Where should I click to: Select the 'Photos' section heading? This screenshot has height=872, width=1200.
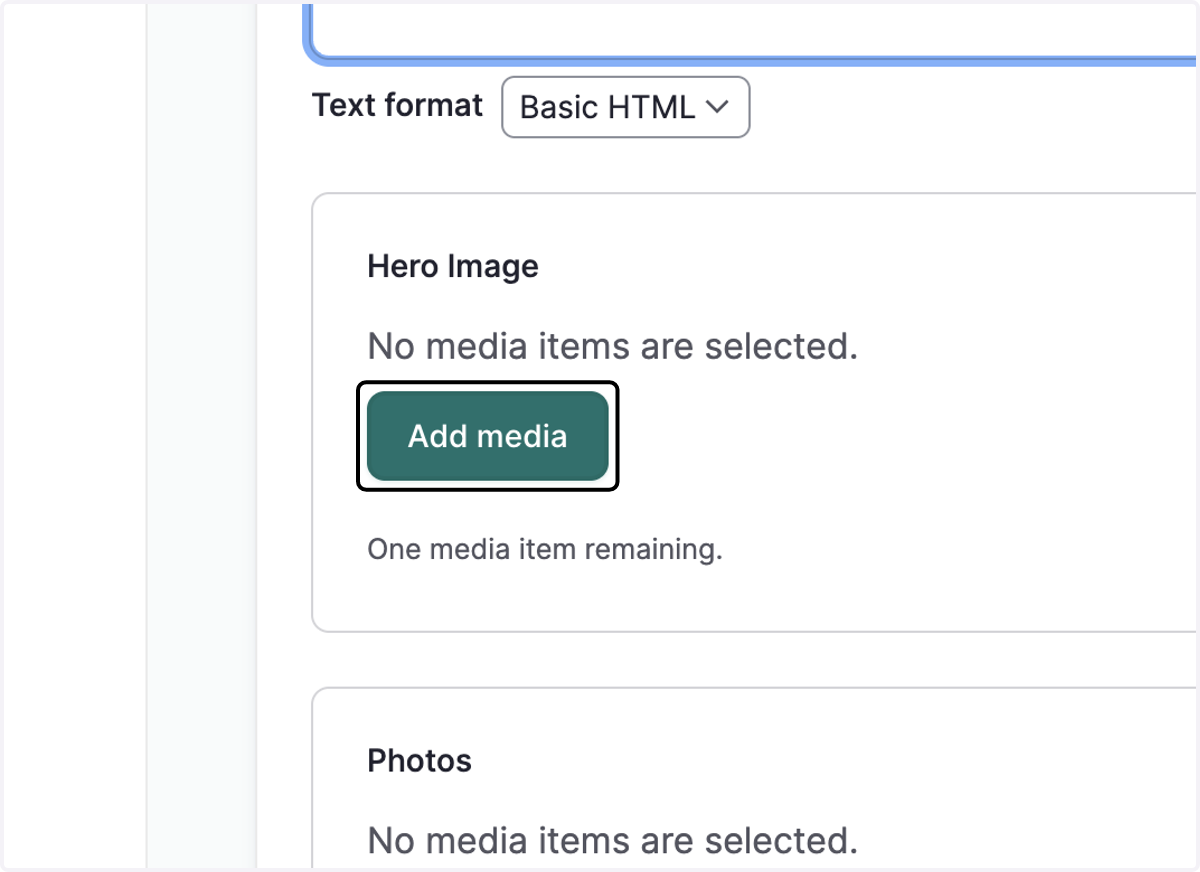[x=420, y=761]
